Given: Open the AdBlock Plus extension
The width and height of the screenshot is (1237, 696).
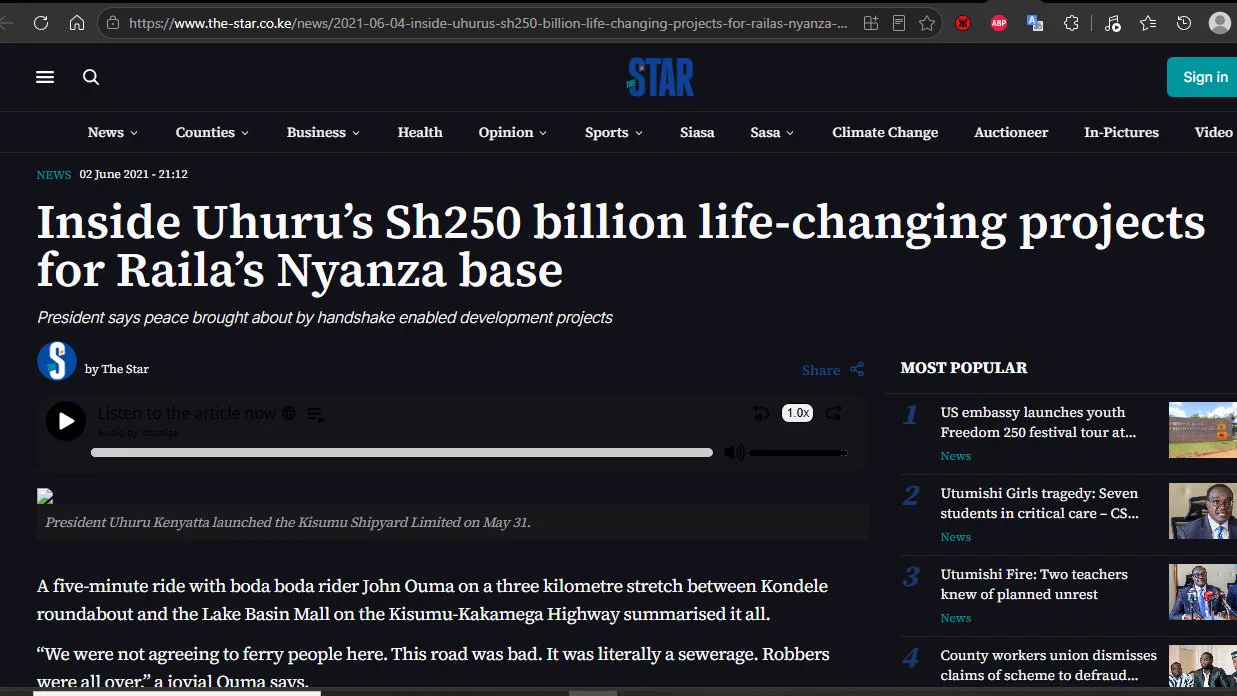Looking at the screenshot, I should 999,23.
